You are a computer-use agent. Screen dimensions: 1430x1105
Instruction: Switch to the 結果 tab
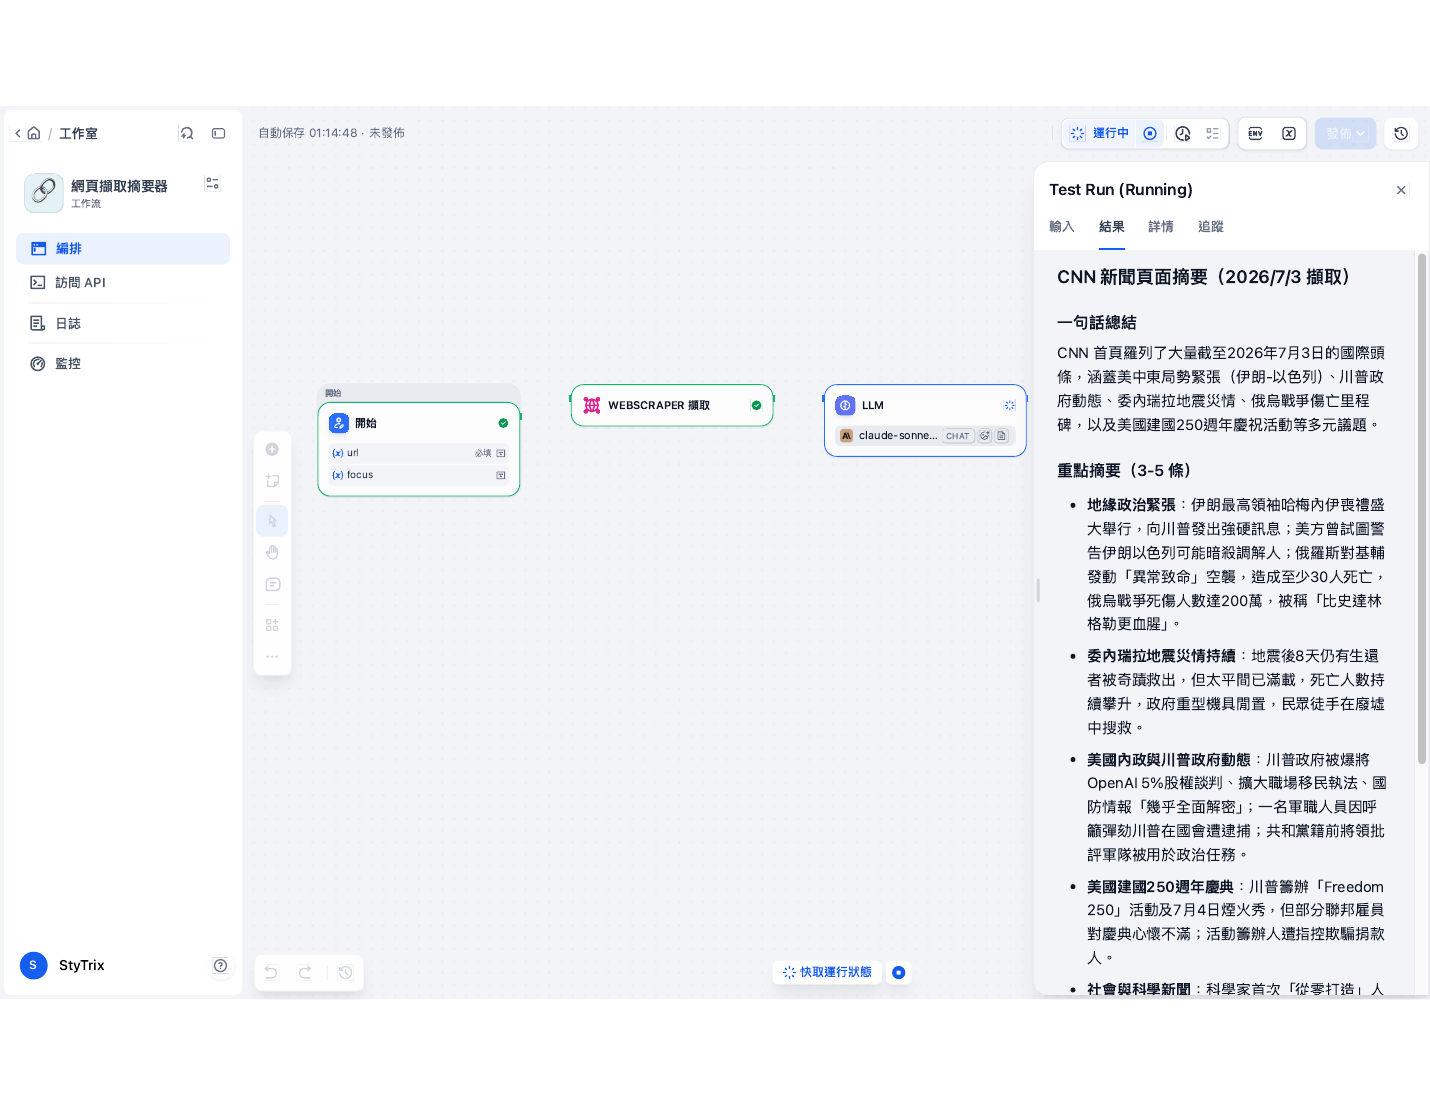tap(1112, 227)
